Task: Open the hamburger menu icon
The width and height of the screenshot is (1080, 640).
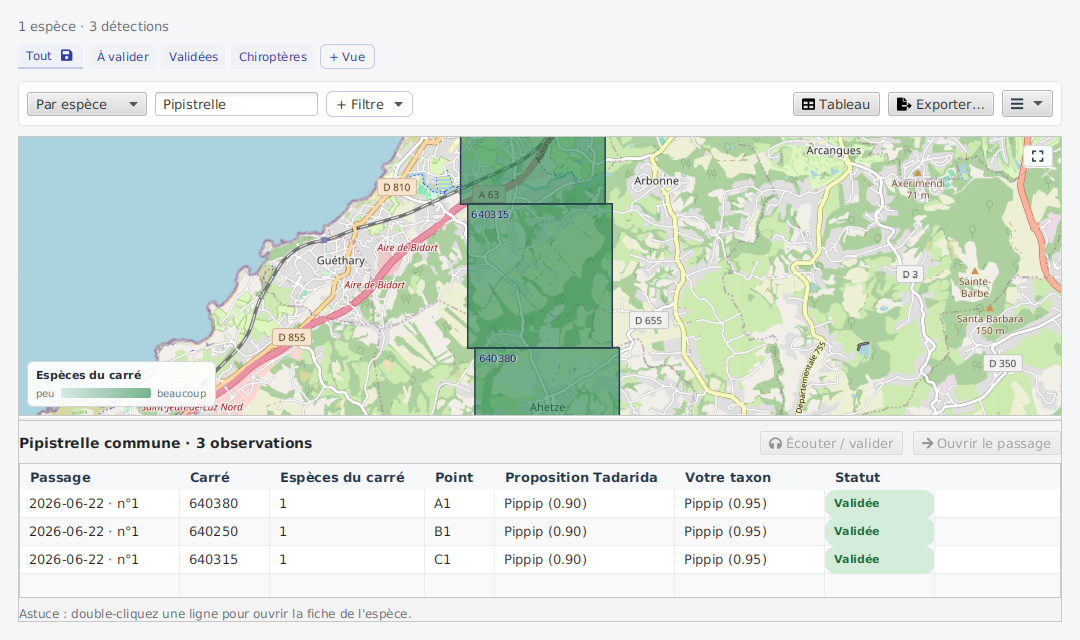Action: 1017,104
